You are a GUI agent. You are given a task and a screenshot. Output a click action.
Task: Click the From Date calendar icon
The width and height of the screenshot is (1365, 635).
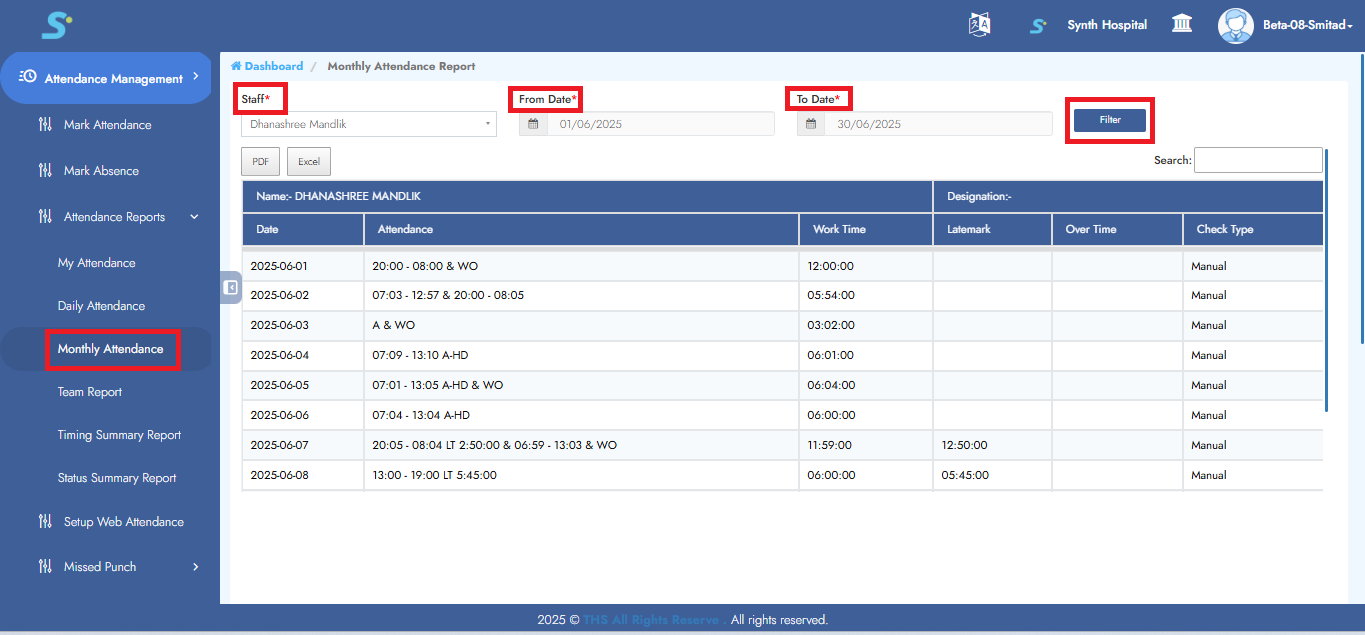tap(533, 124)
